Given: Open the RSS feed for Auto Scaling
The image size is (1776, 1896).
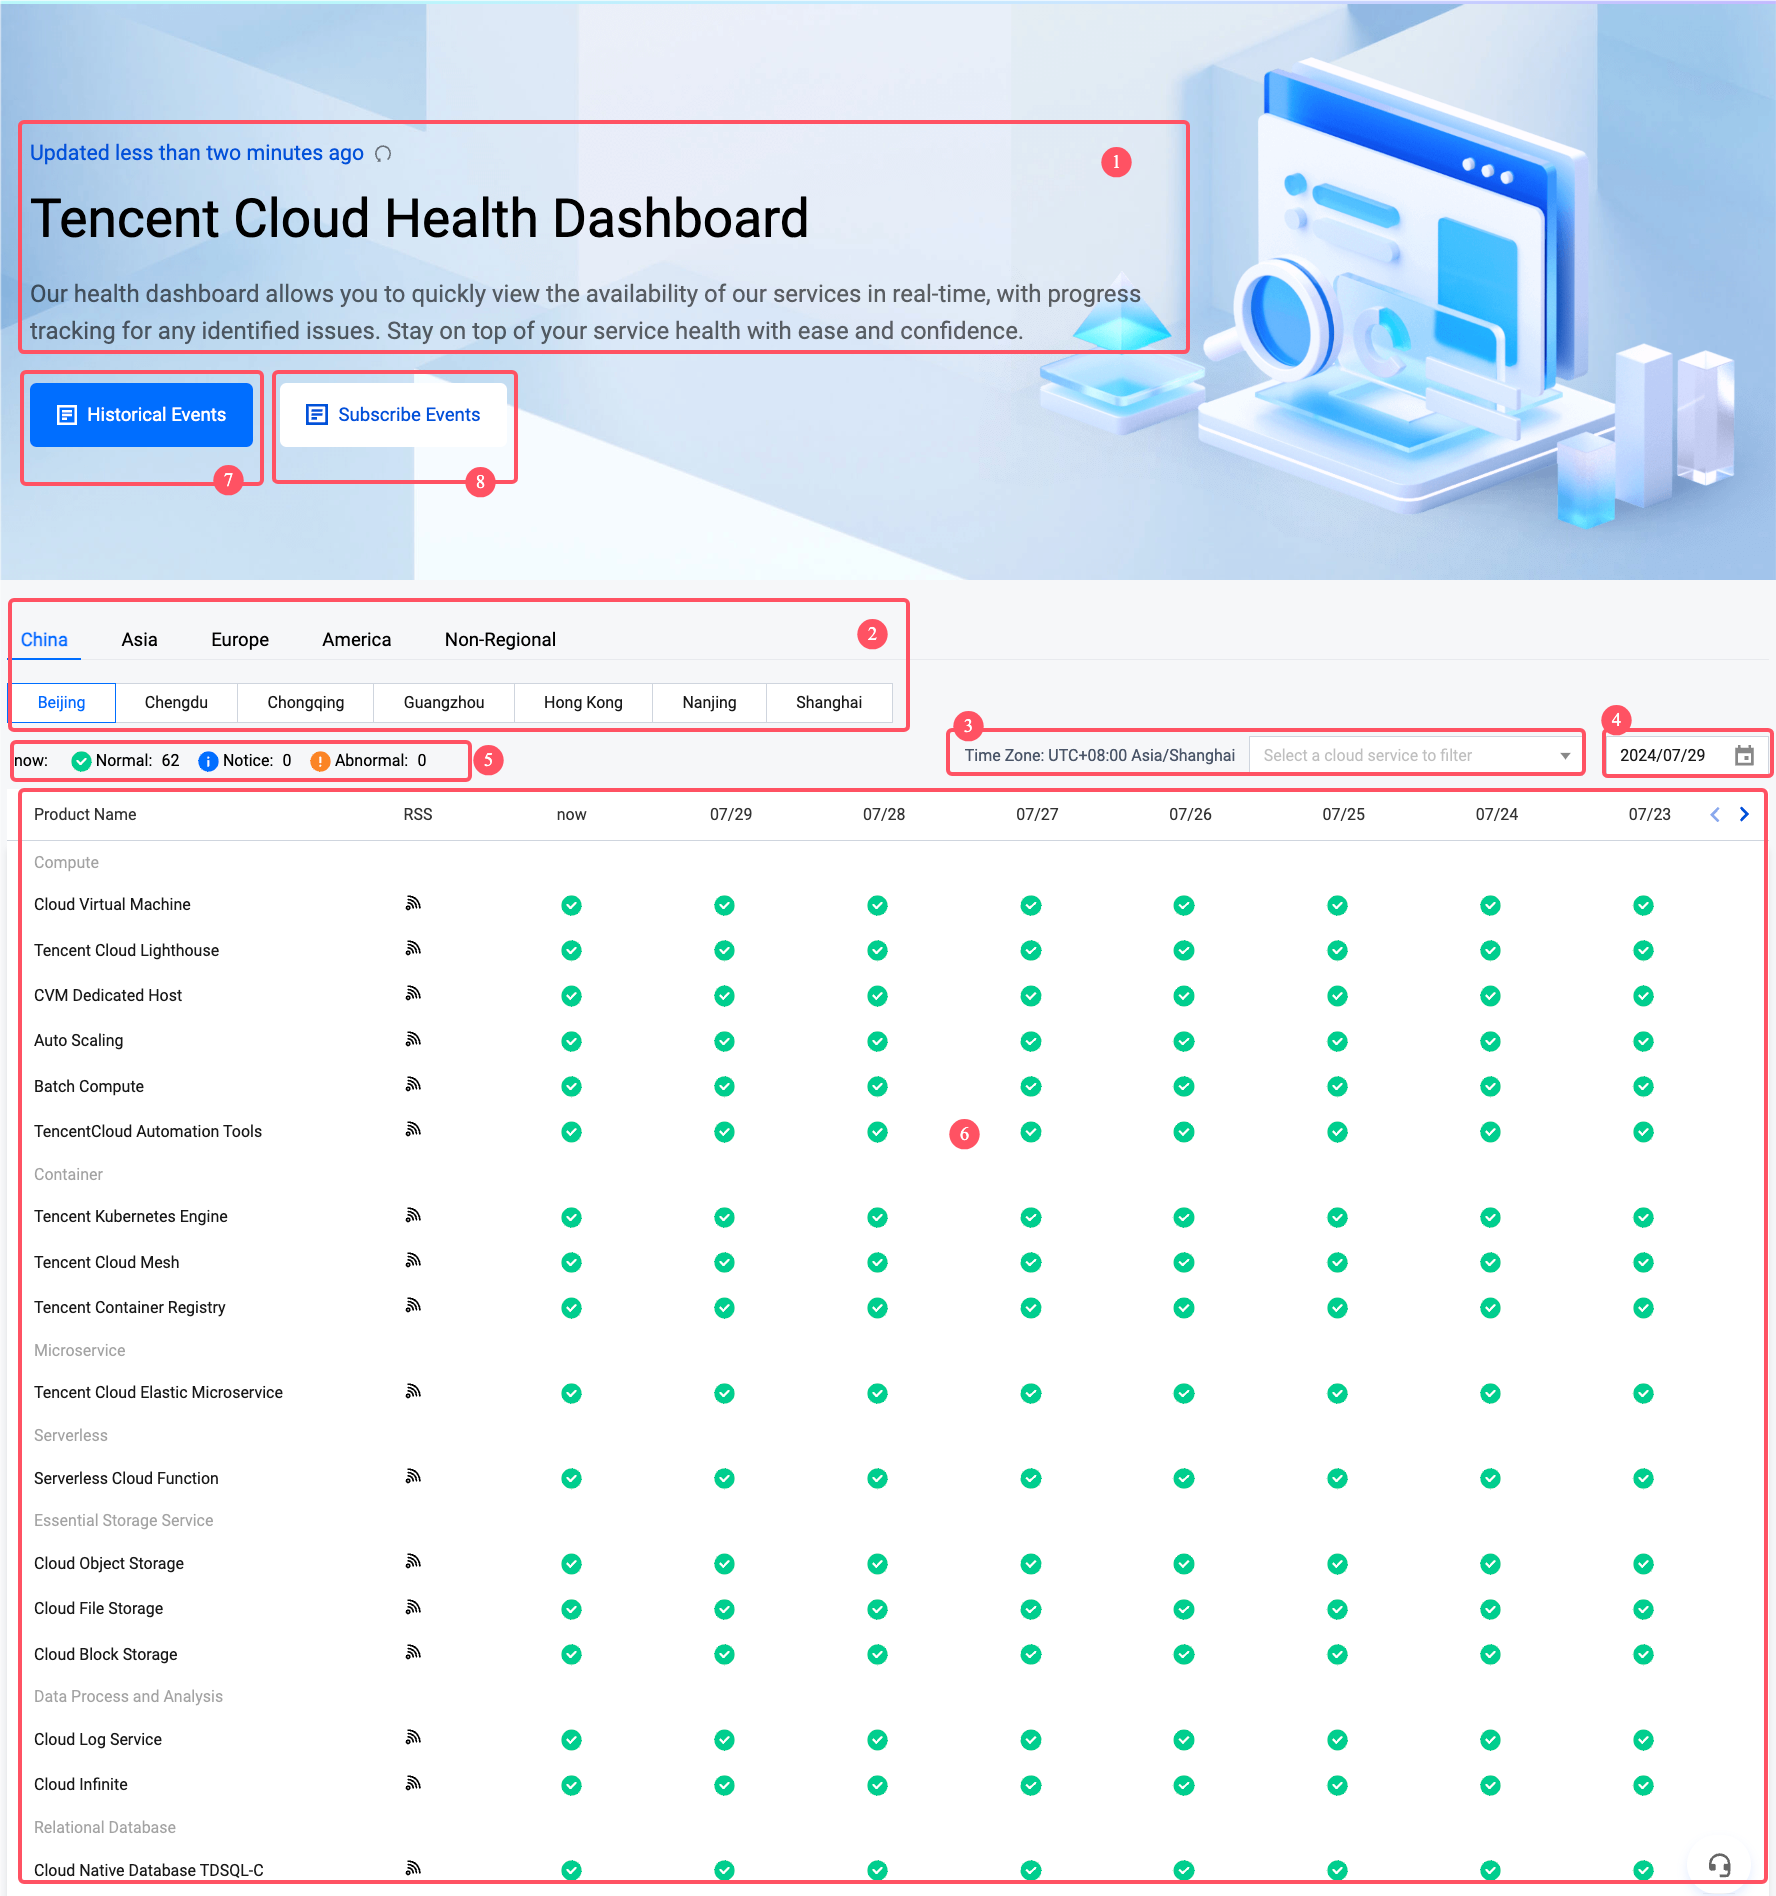Looking at the screenshot, I should [x=413, y=1040].
